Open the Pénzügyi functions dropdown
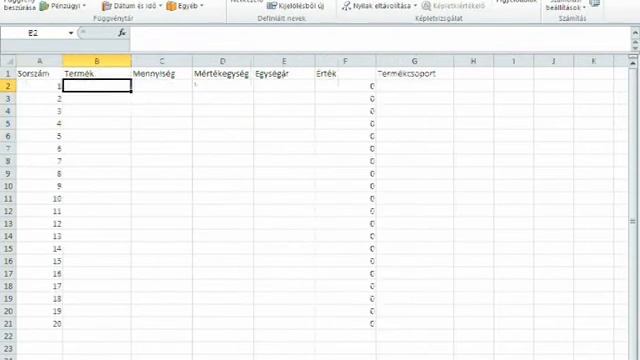Image resolution: width=640 pixels, height=360 pixels. pyautogui.click(x=63, y=6)
